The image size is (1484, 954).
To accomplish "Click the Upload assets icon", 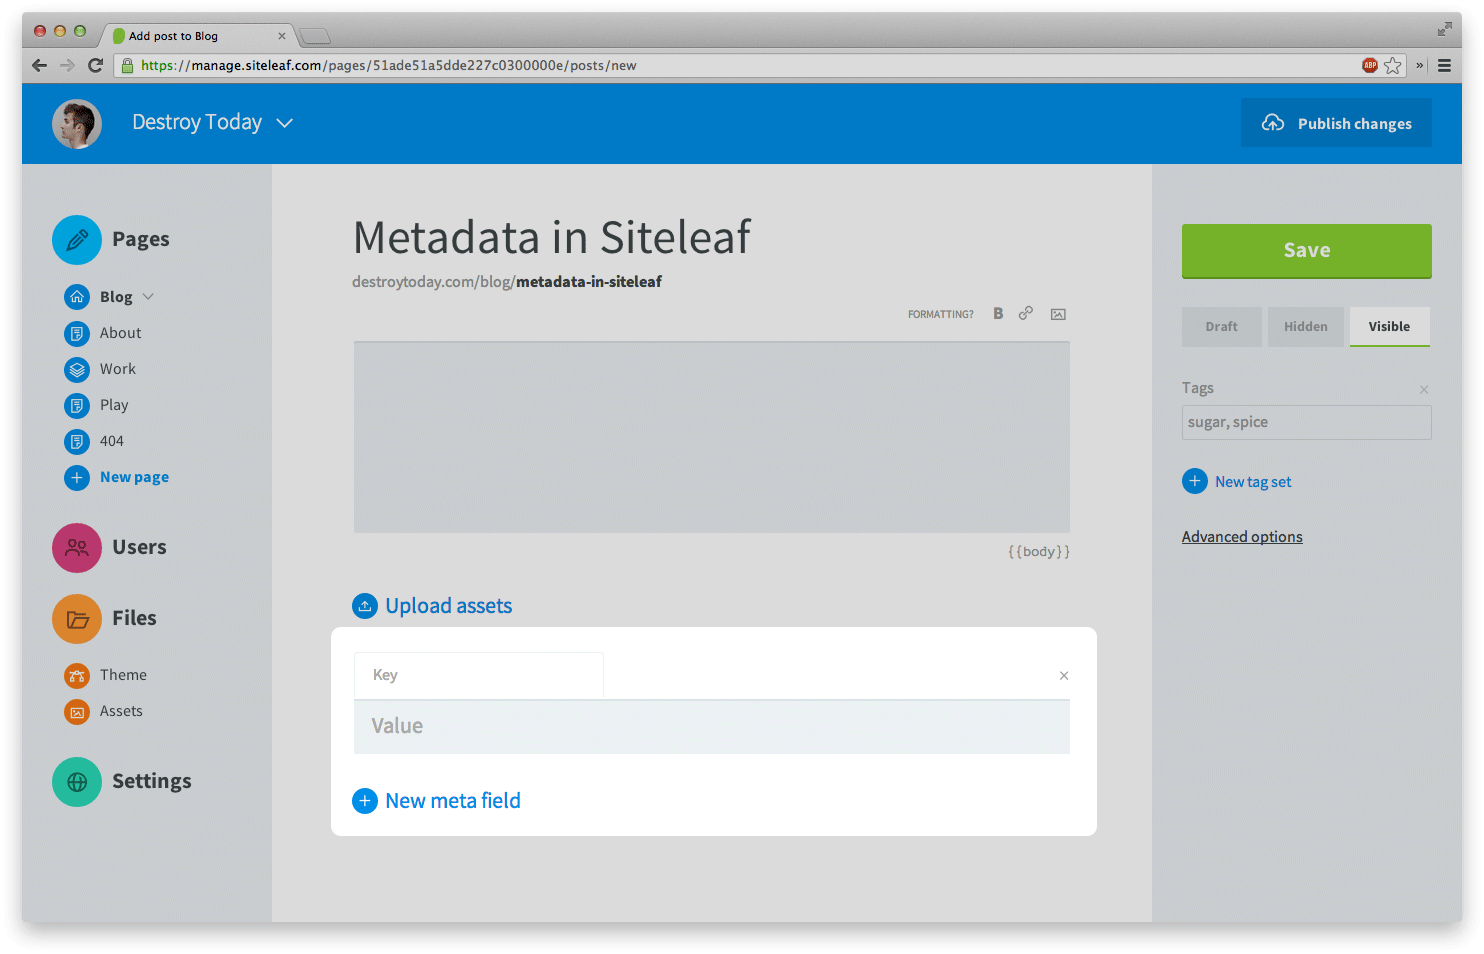I will point(365,606).
